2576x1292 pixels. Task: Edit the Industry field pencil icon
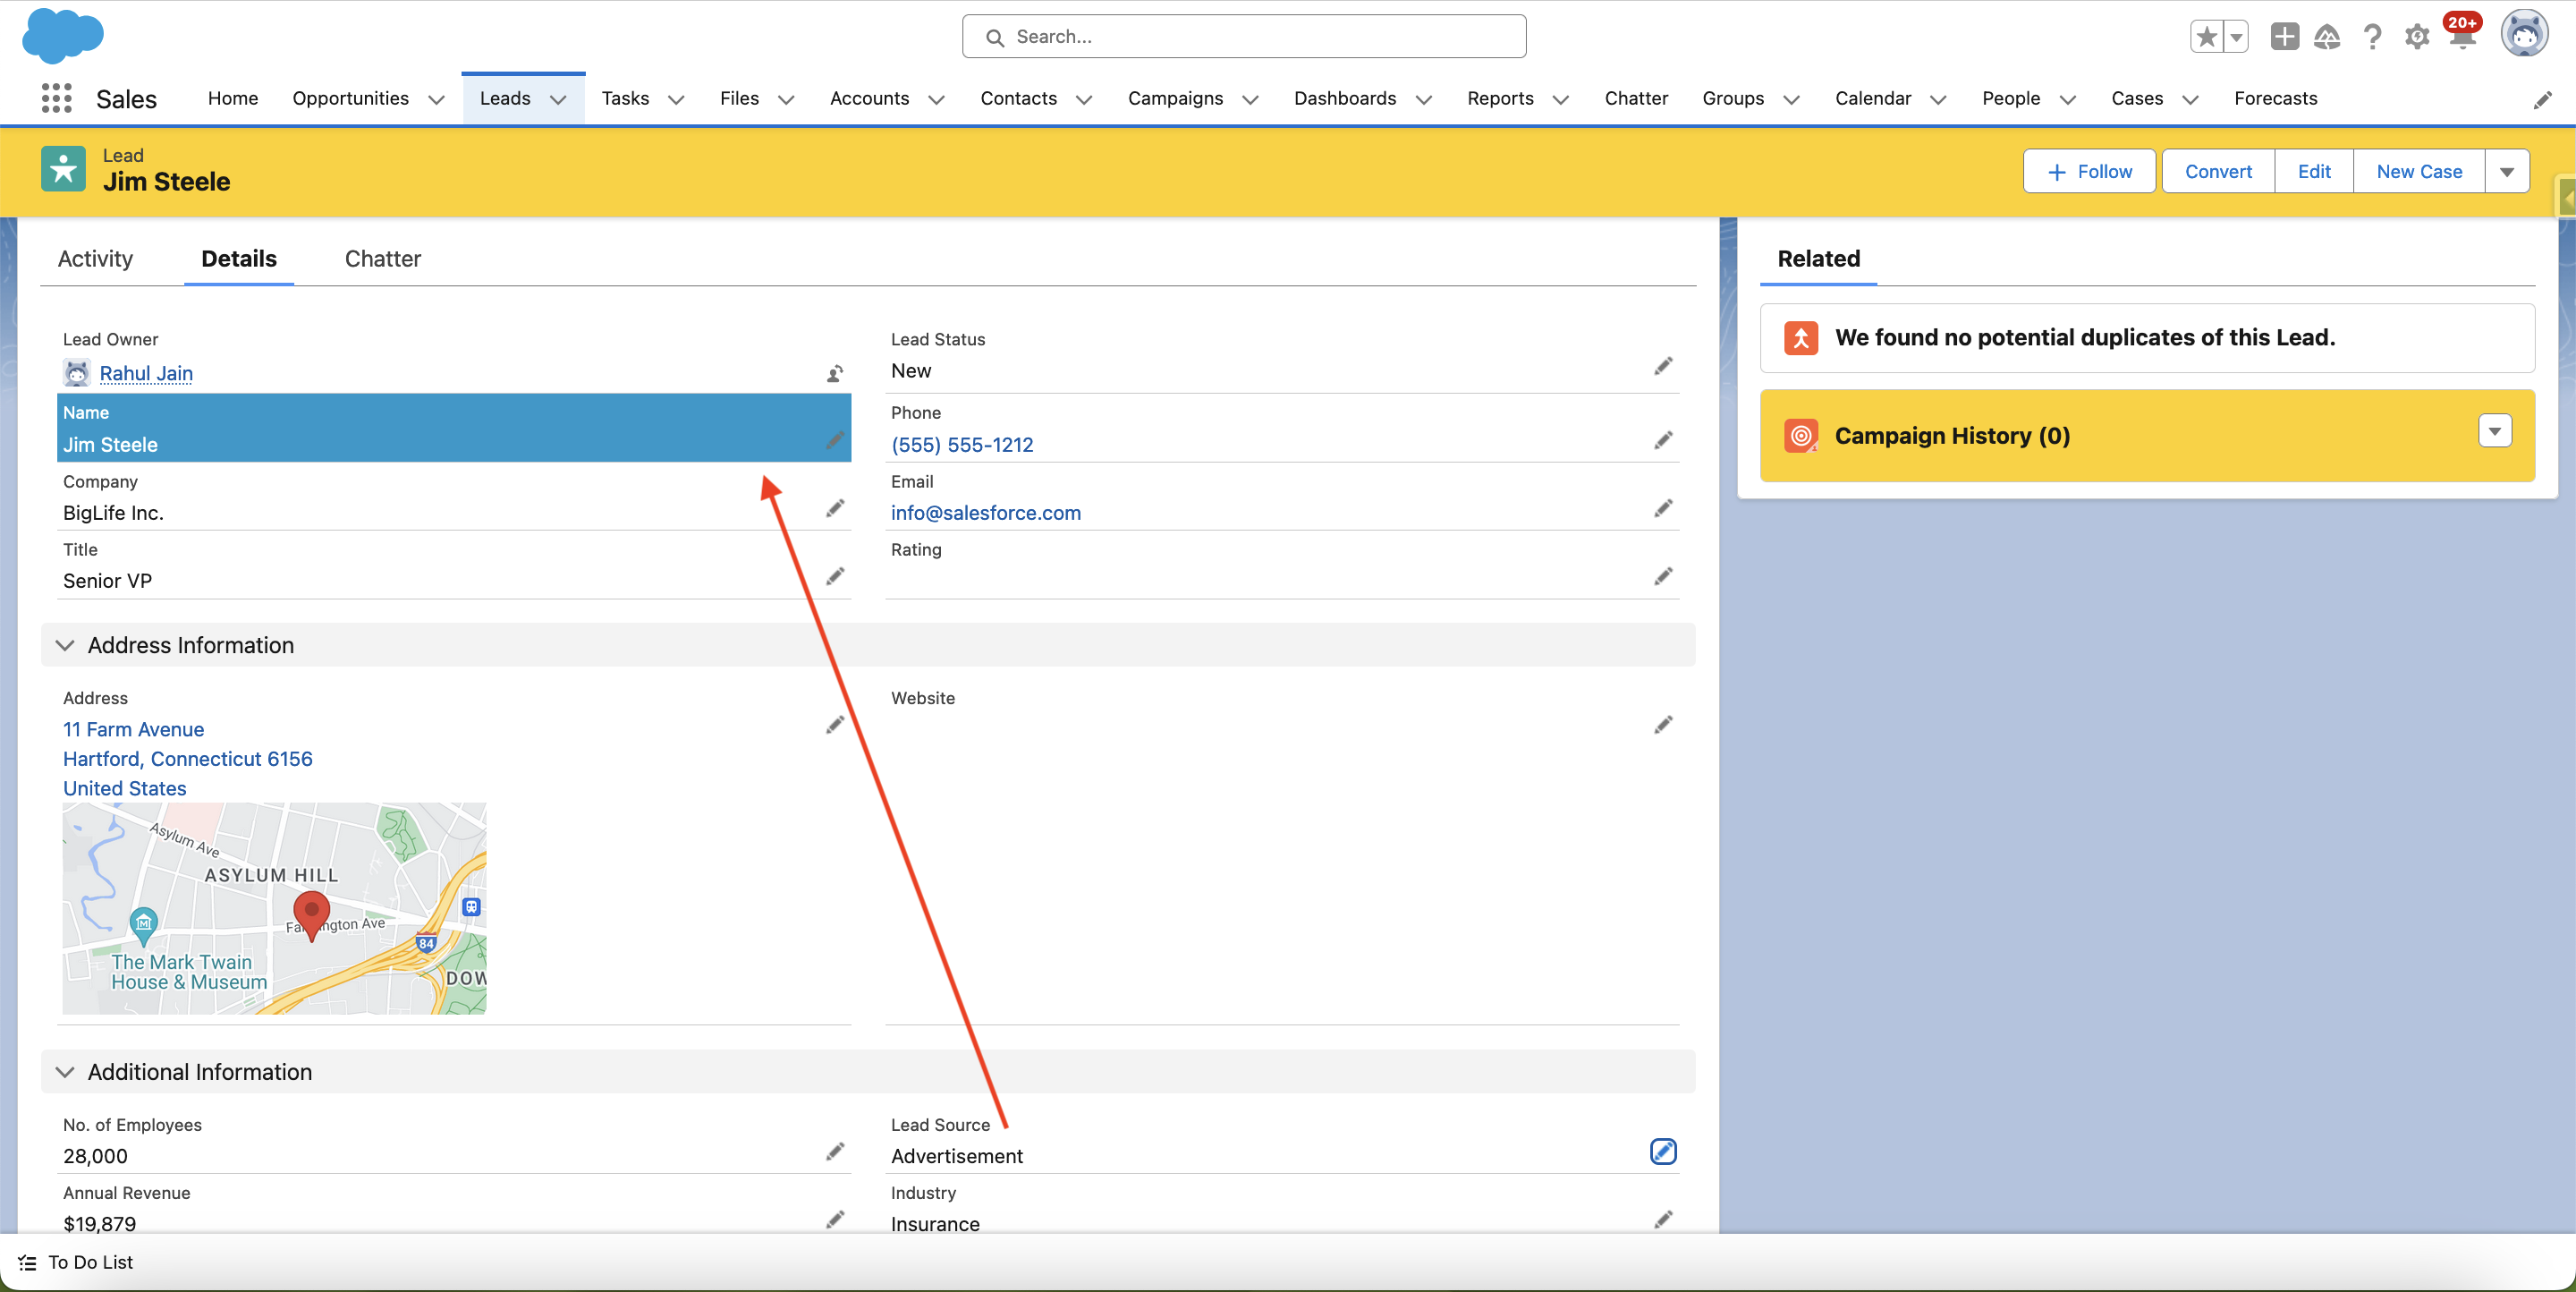[1663, 1219]
